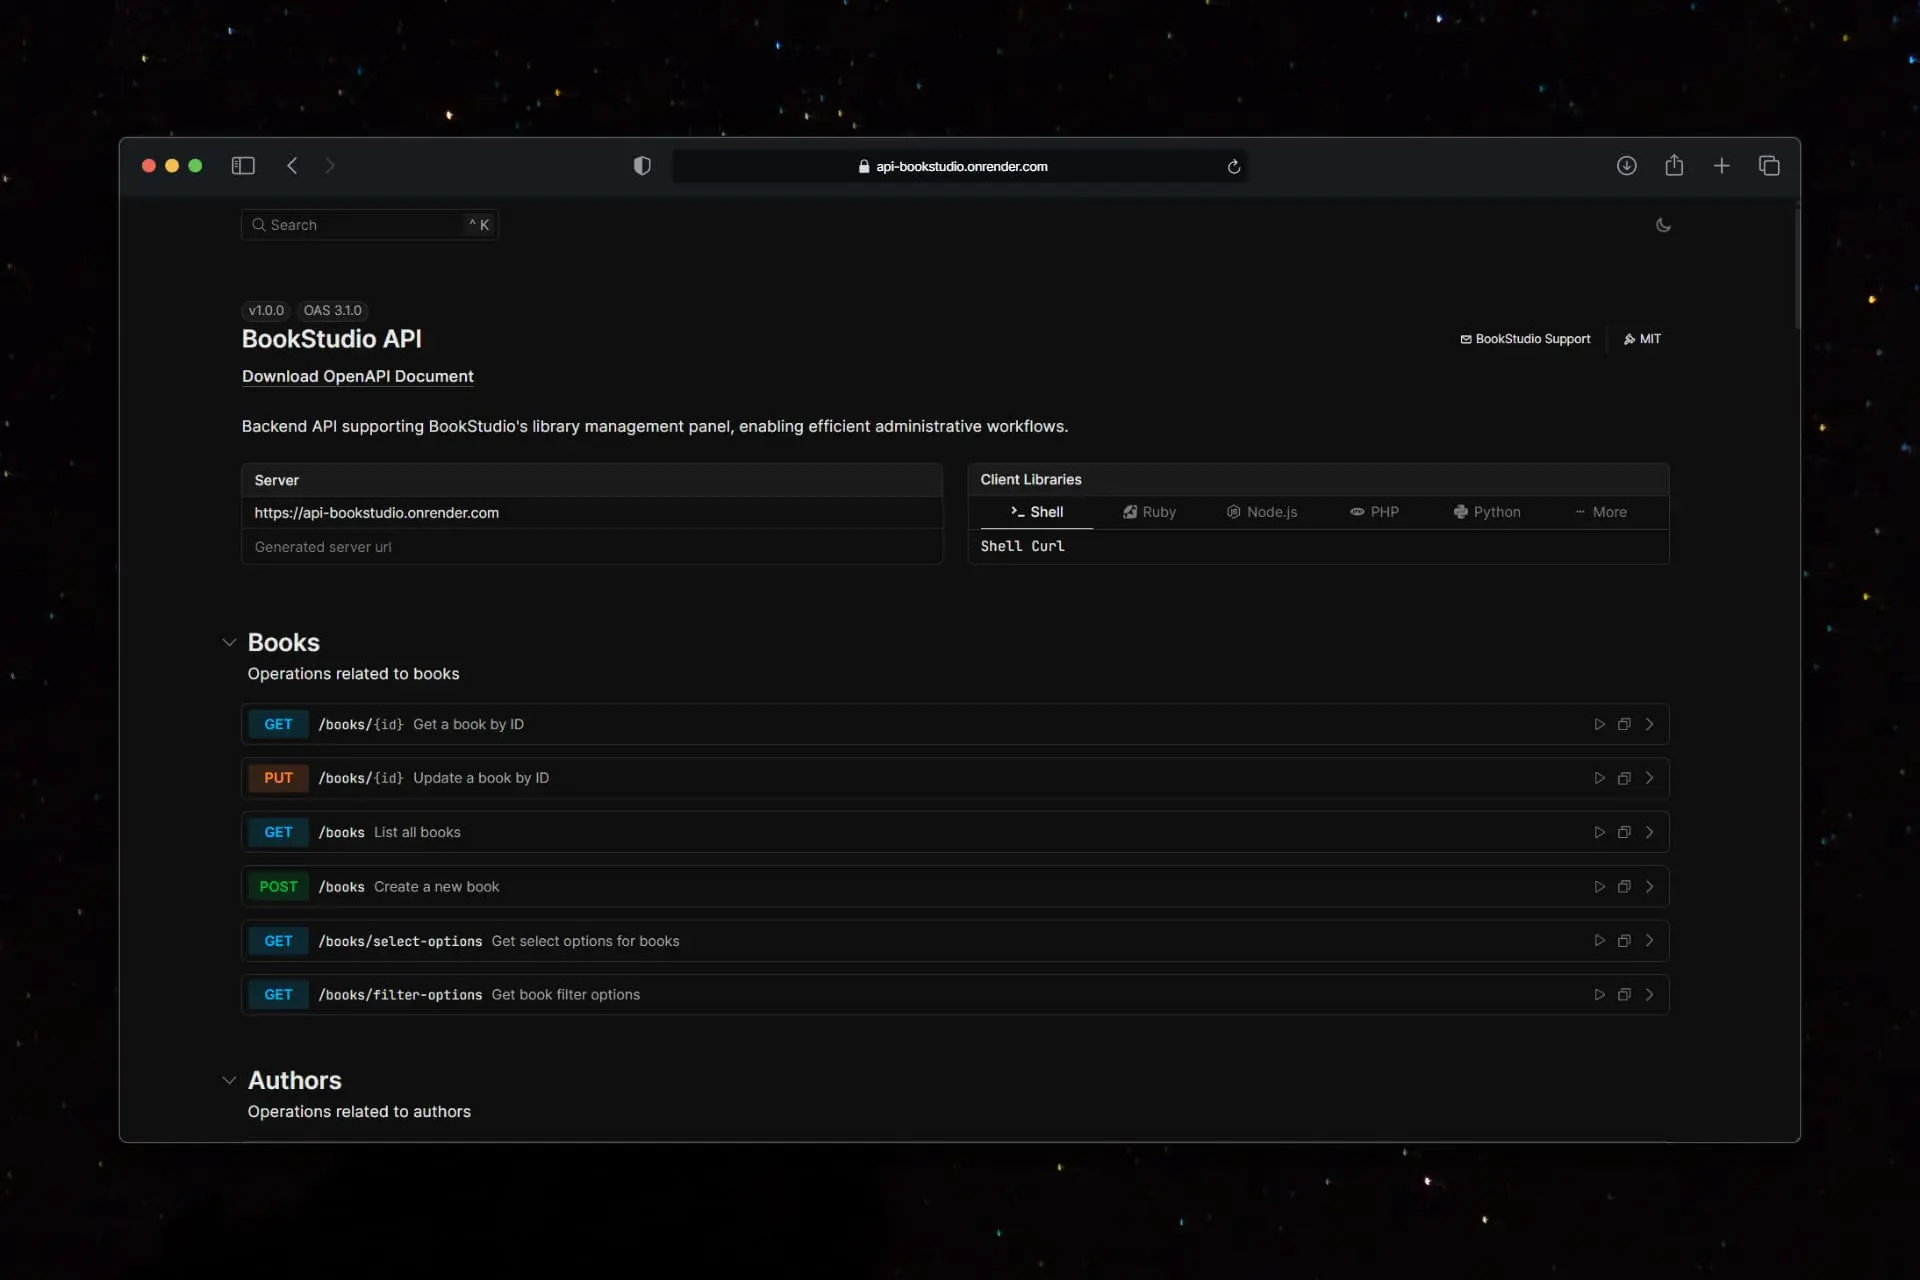
Task: Open the search field magnifier icon
Action: click(x=259, y=224)
